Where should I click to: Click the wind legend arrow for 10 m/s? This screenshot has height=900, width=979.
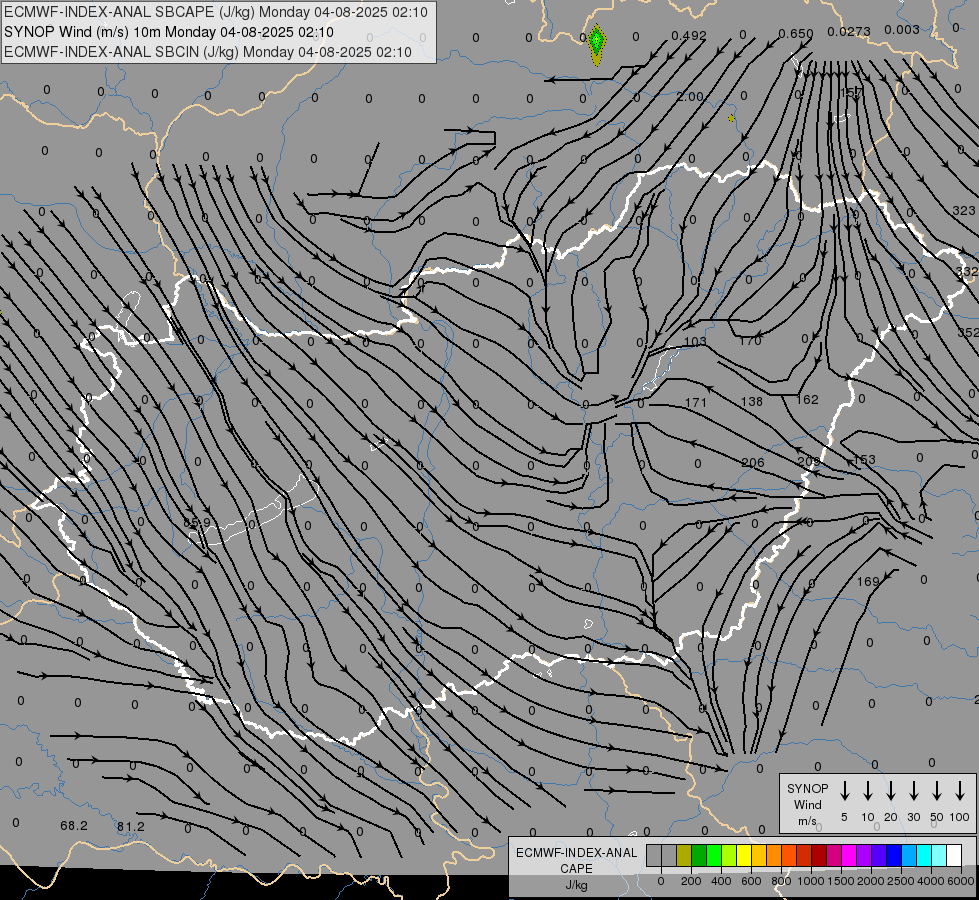868,791
